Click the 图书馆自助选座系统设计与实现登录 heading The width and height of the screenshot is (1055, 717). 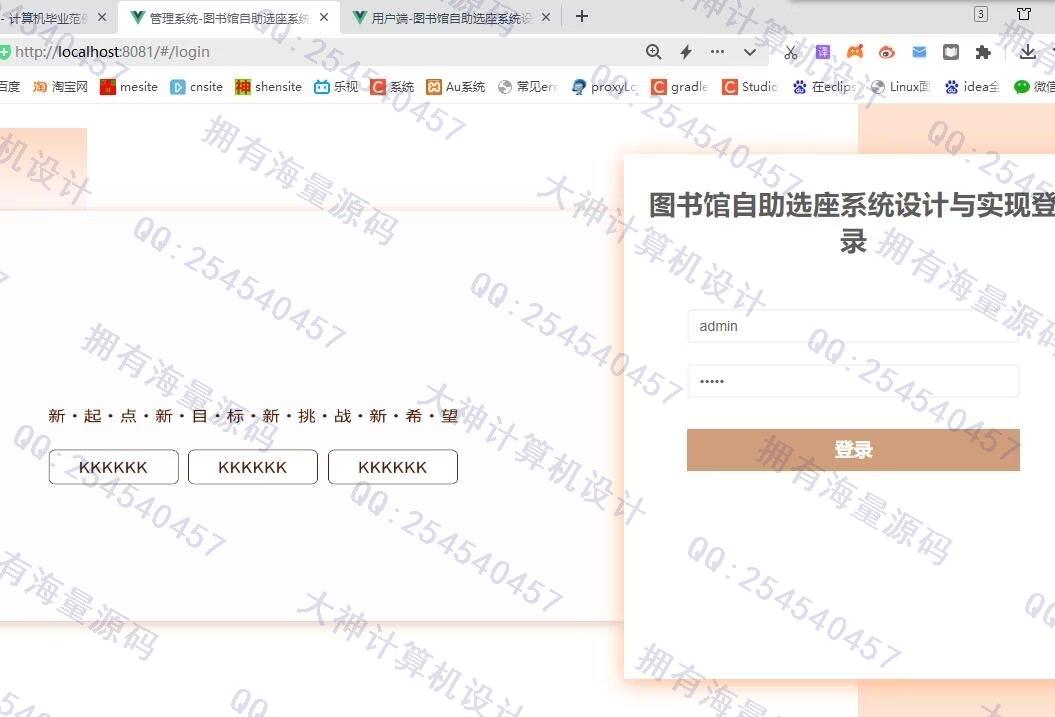coord(852,223)
